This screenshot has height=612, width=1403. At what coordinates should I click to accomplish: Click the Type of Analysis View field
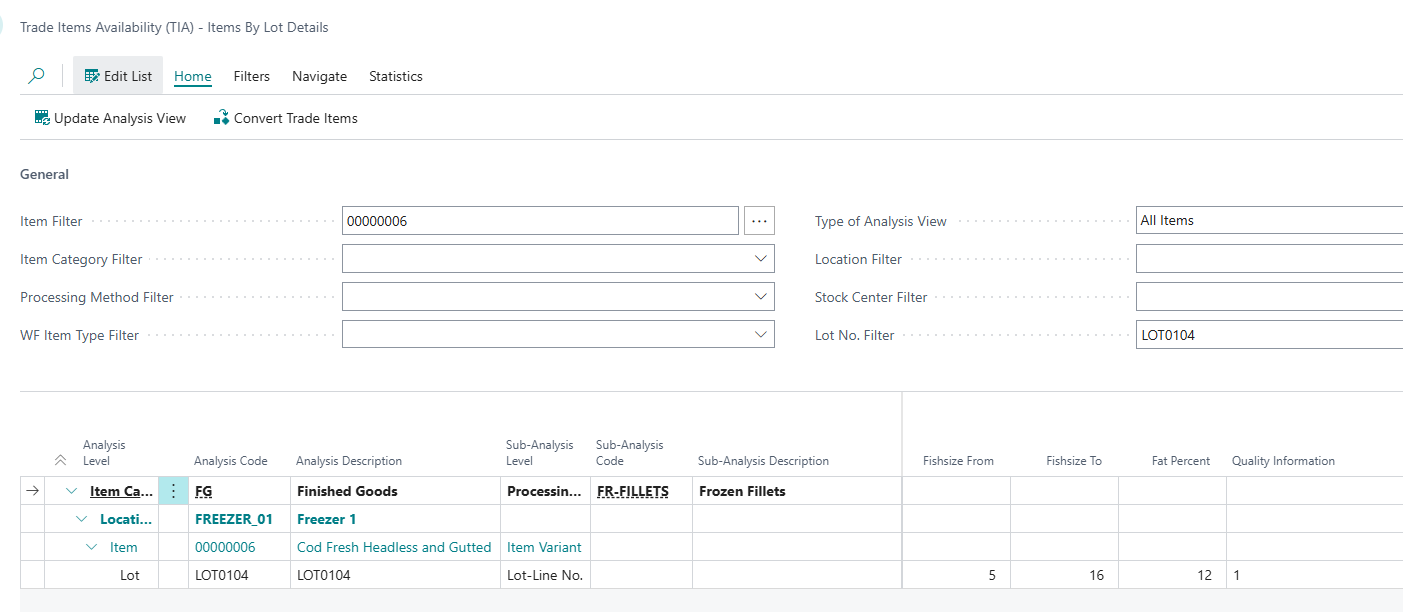[1268, 221]
